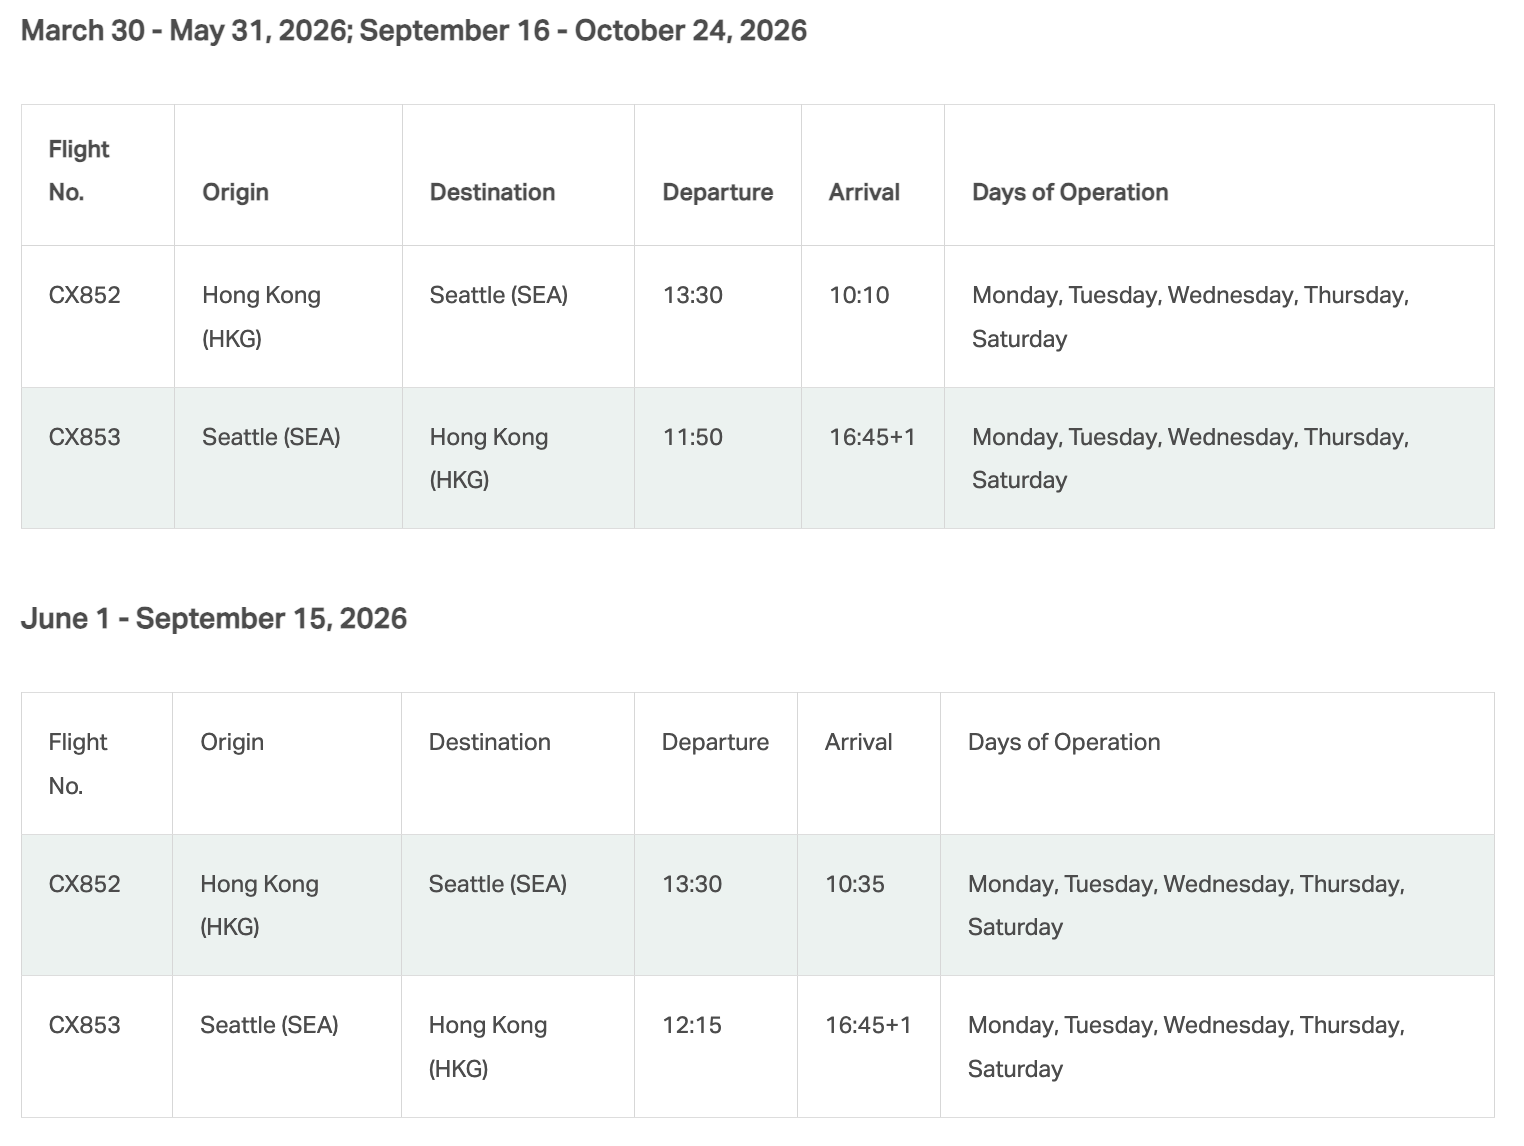Click Seattle (SEA) destination in the 10:10 arrival row
This screenshot has width=1524, height=1146.
498,296
